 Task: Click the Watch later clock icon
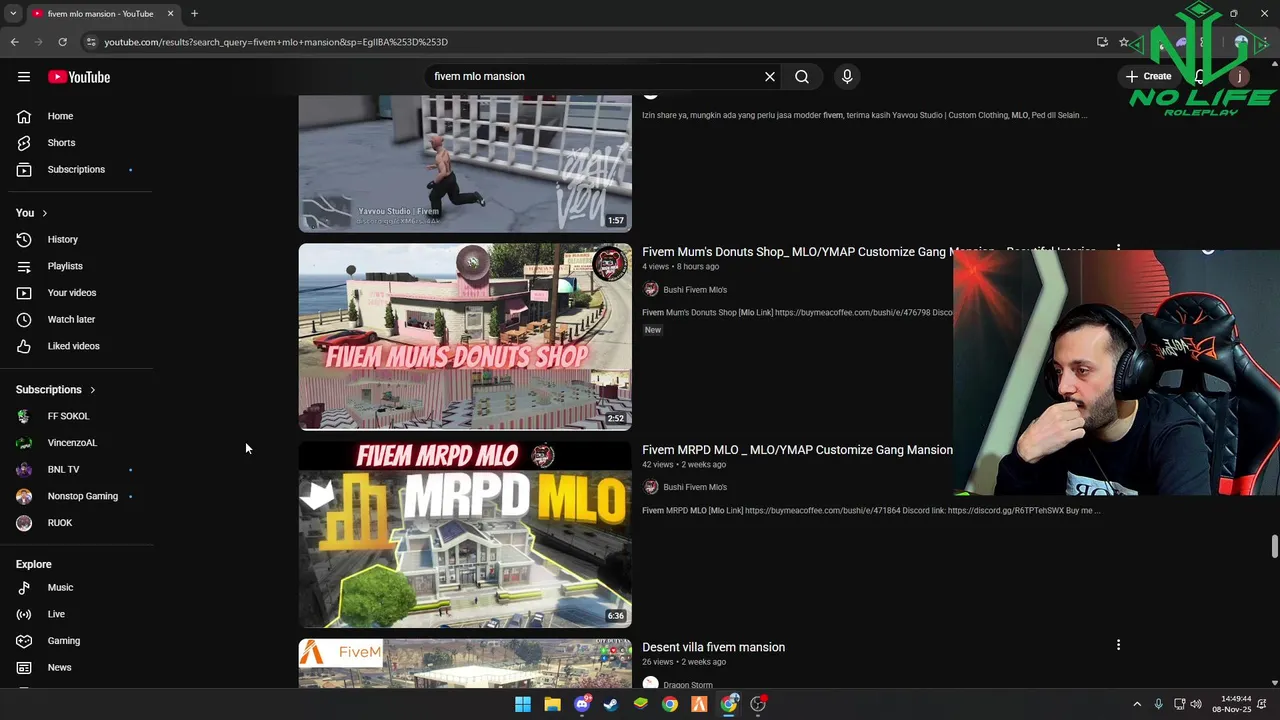point(25,319)
